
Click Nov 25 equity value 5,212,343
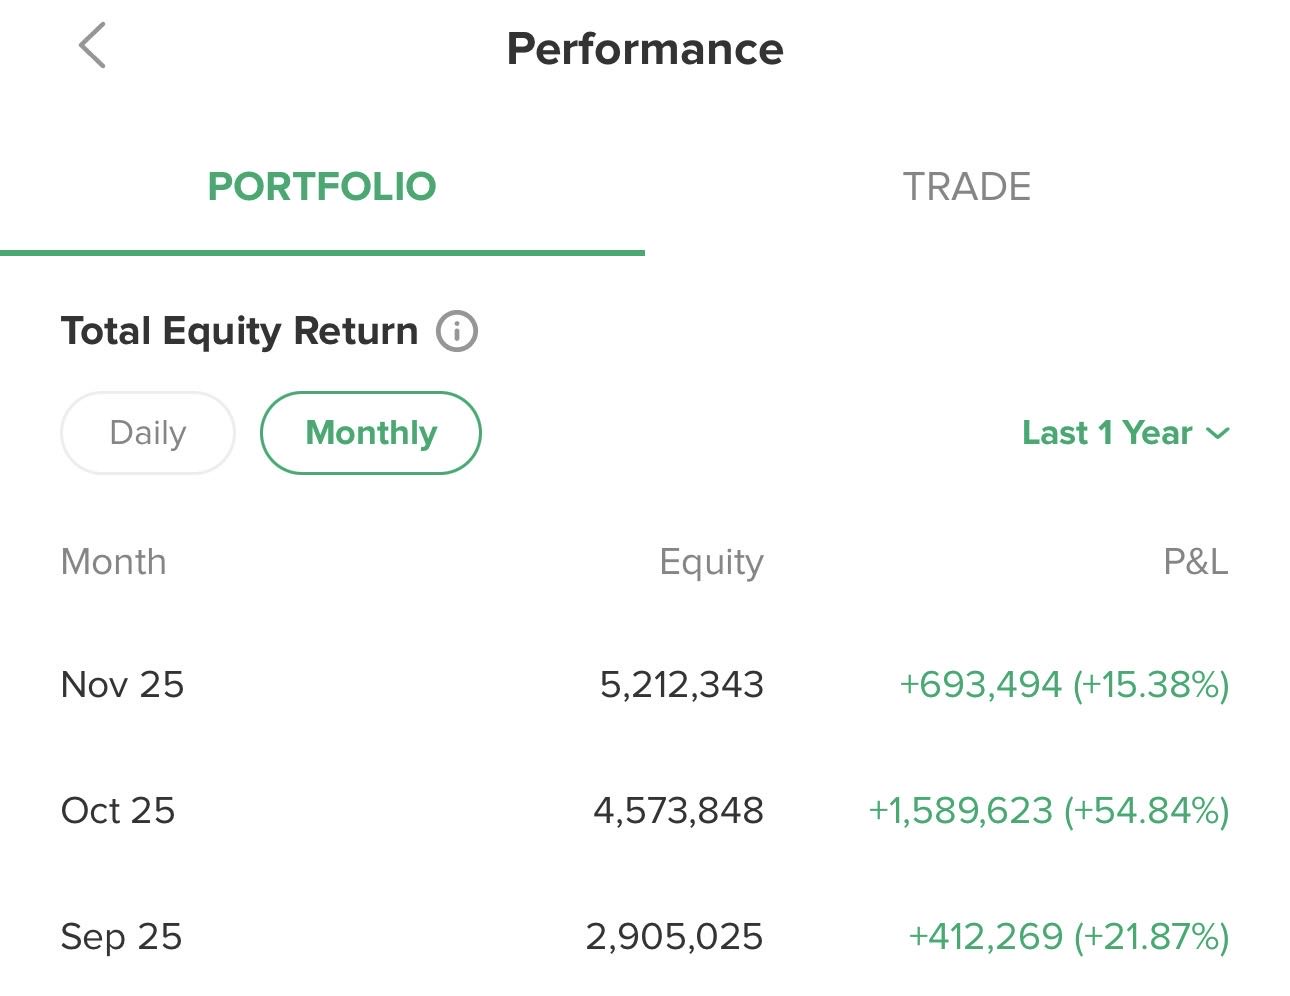pos(682,685)
